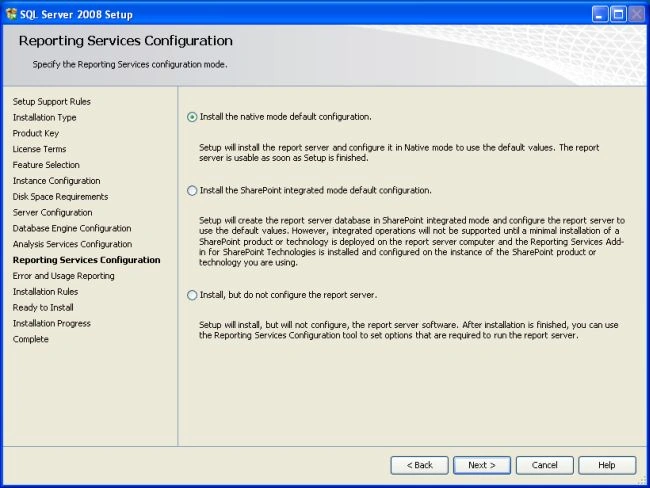Select native mode default configuration radio button
This screenshot has width=650, height=488.
pyautogui.click(x=192, y=117)
